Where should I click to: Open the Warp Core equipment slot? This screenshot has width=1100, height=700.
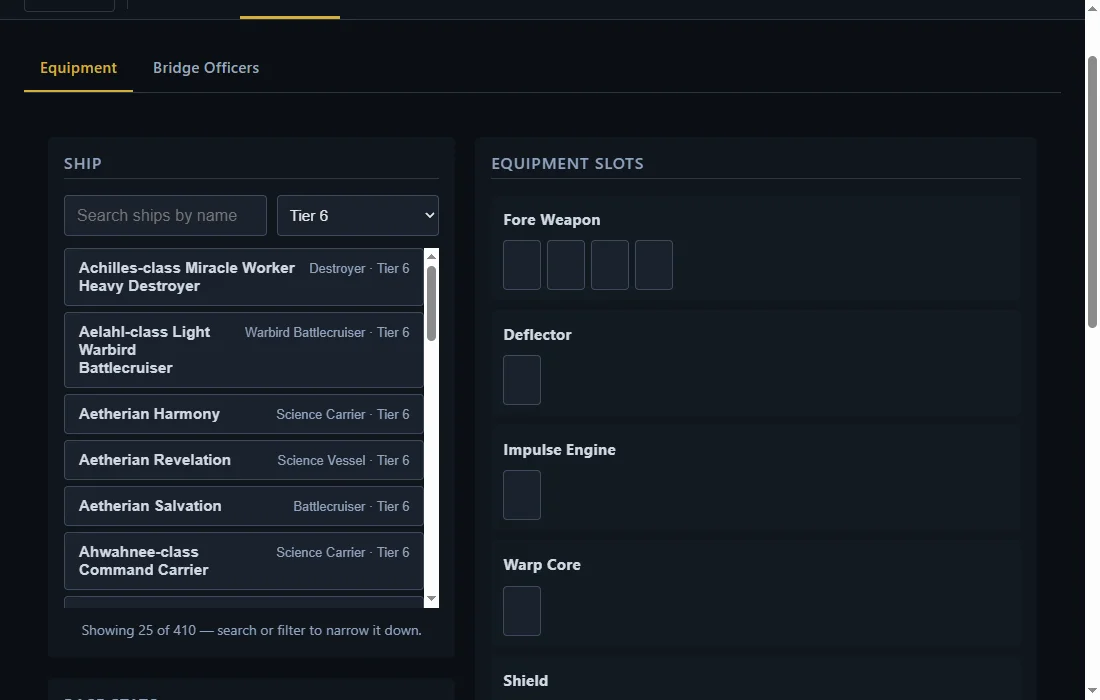[x=522, y=611]
